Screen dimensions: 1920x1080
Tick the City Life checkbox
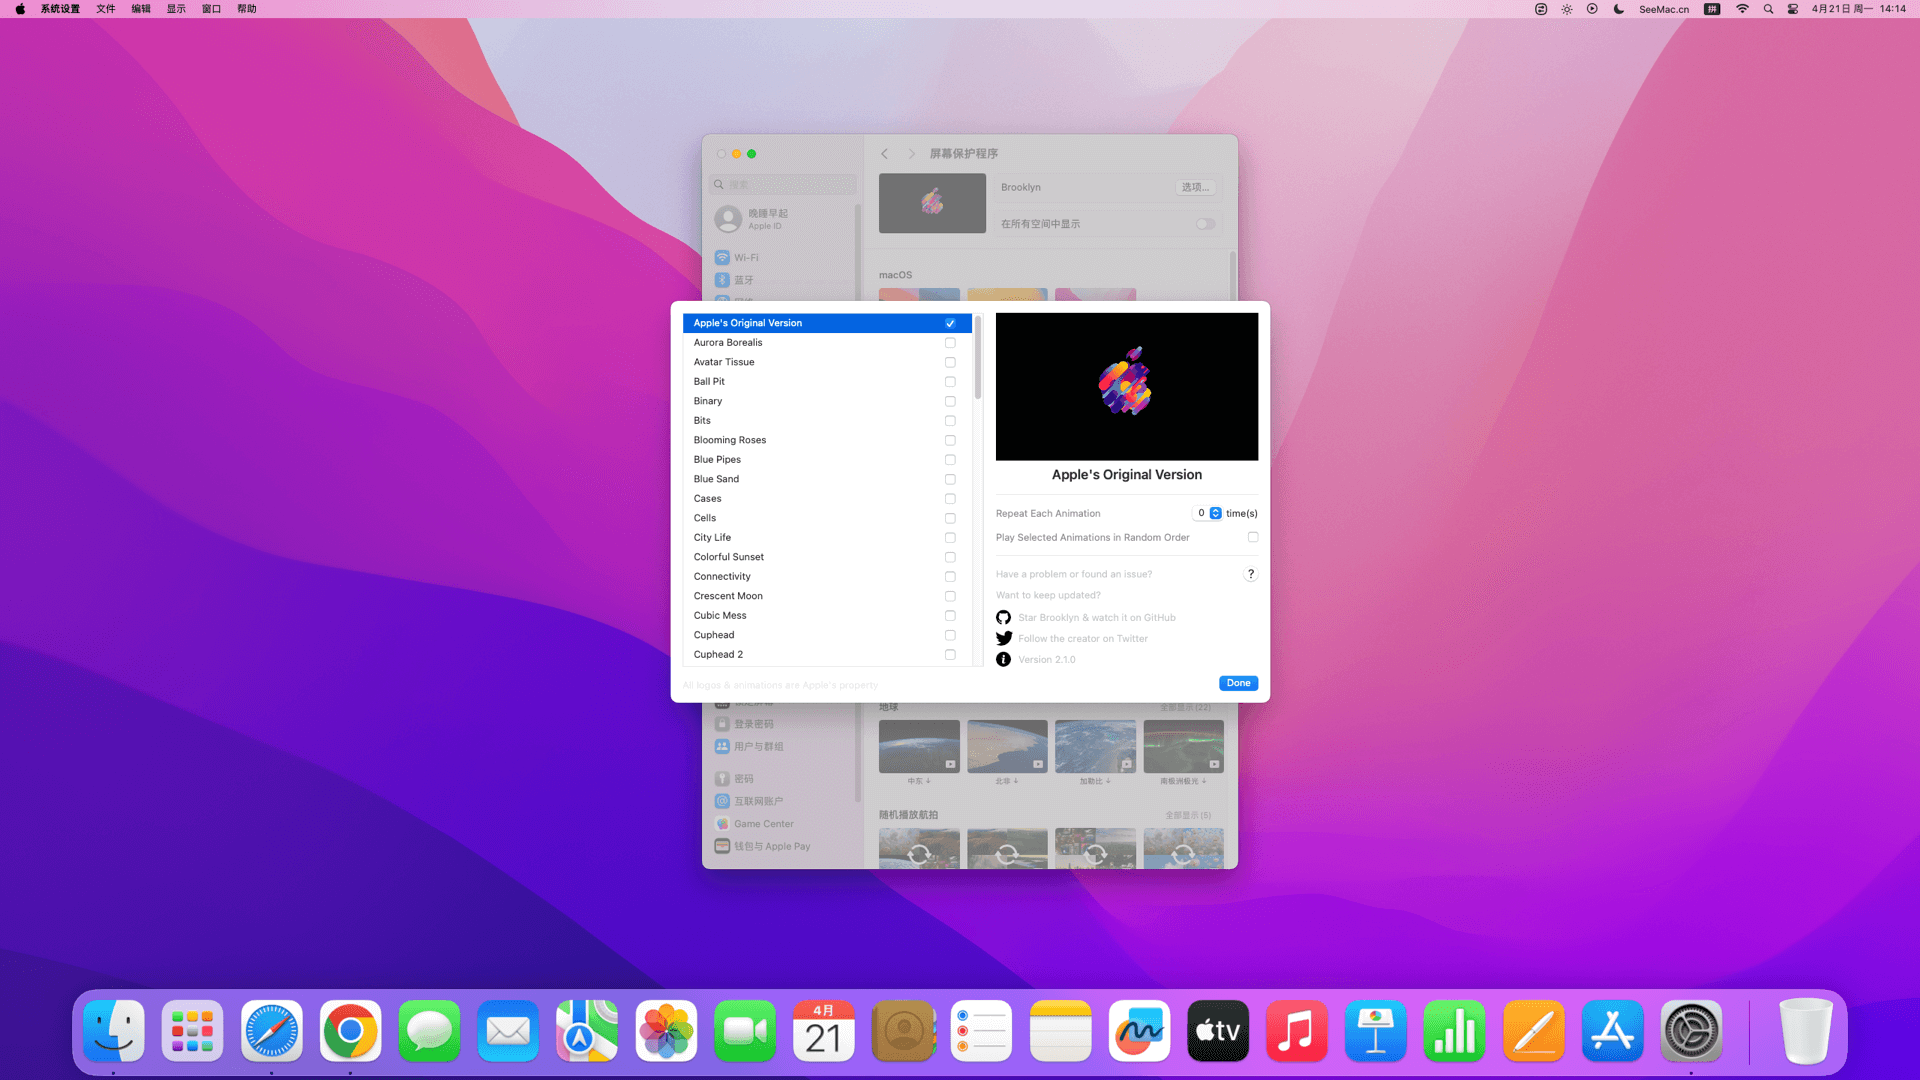pyautogui.click(x=950, y=538)
